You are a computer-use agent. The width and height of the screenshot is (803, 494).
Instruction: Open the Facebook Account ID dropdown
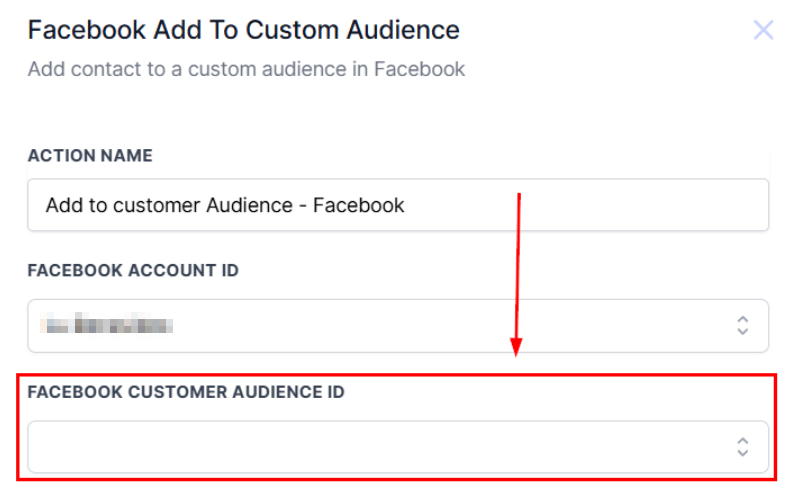click(398, 325)
